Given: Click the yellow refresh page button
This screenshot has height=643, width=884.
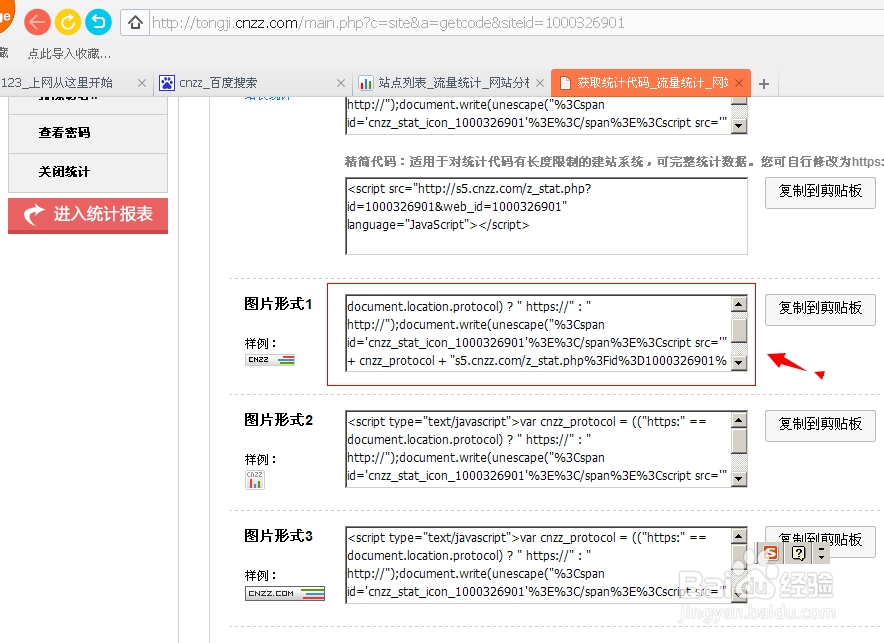Looking at the screenshot, I should coord(68,23).
